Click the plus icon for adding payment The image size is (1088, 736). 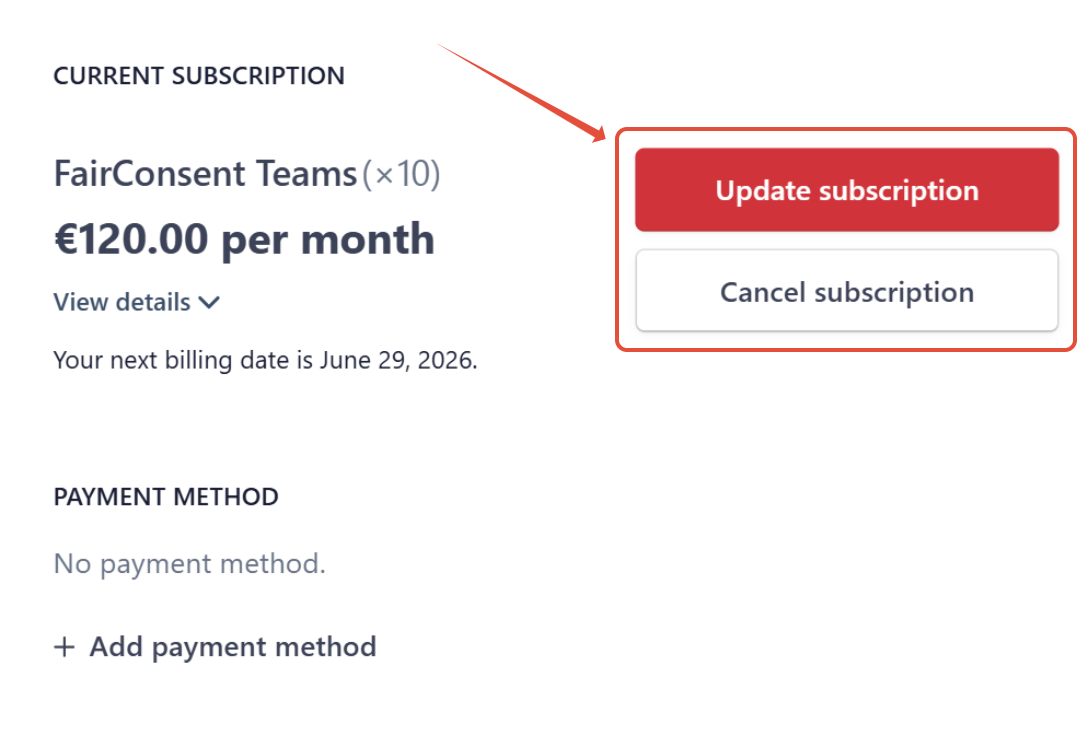click(x=64, y=647)
